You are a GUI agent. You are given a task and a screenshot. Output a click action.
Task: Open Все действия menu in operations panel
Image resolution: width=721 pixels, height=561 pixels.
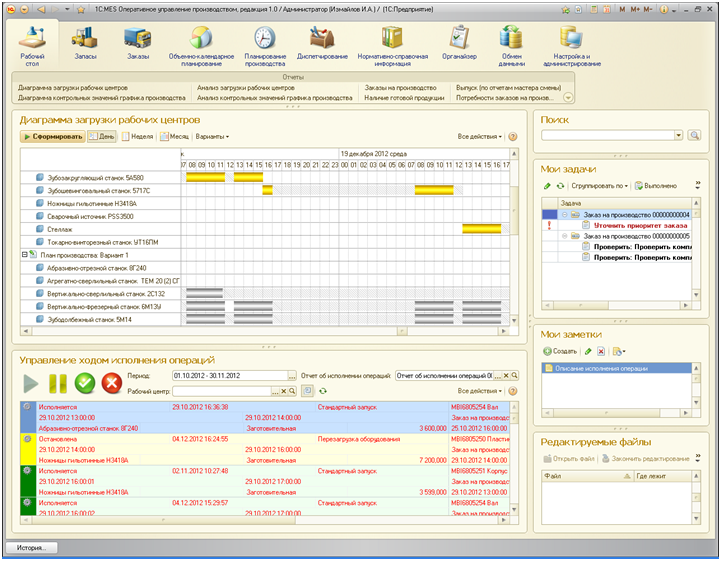(480, 391)
